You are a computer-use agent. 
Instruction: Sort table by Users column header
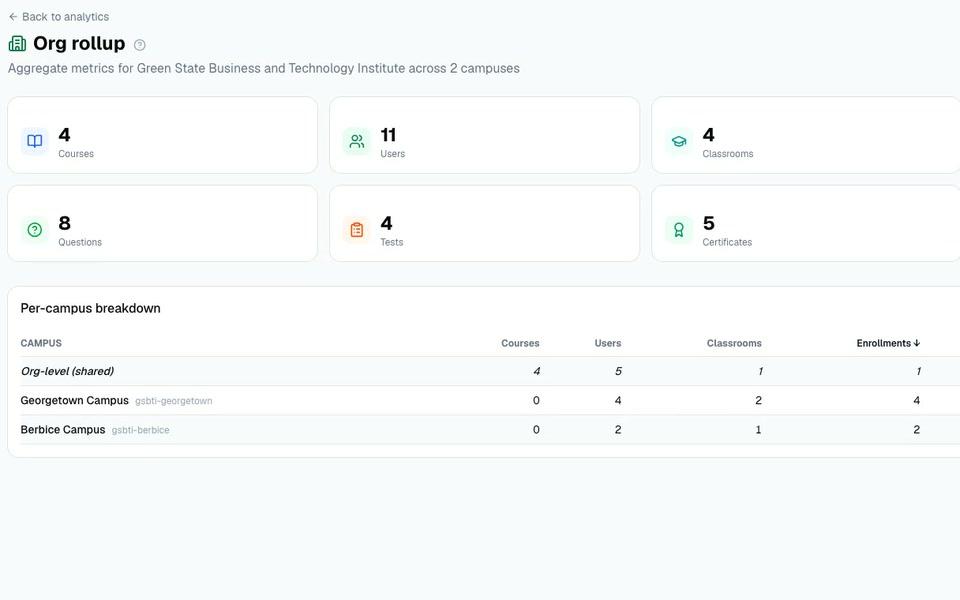[608, 343]
